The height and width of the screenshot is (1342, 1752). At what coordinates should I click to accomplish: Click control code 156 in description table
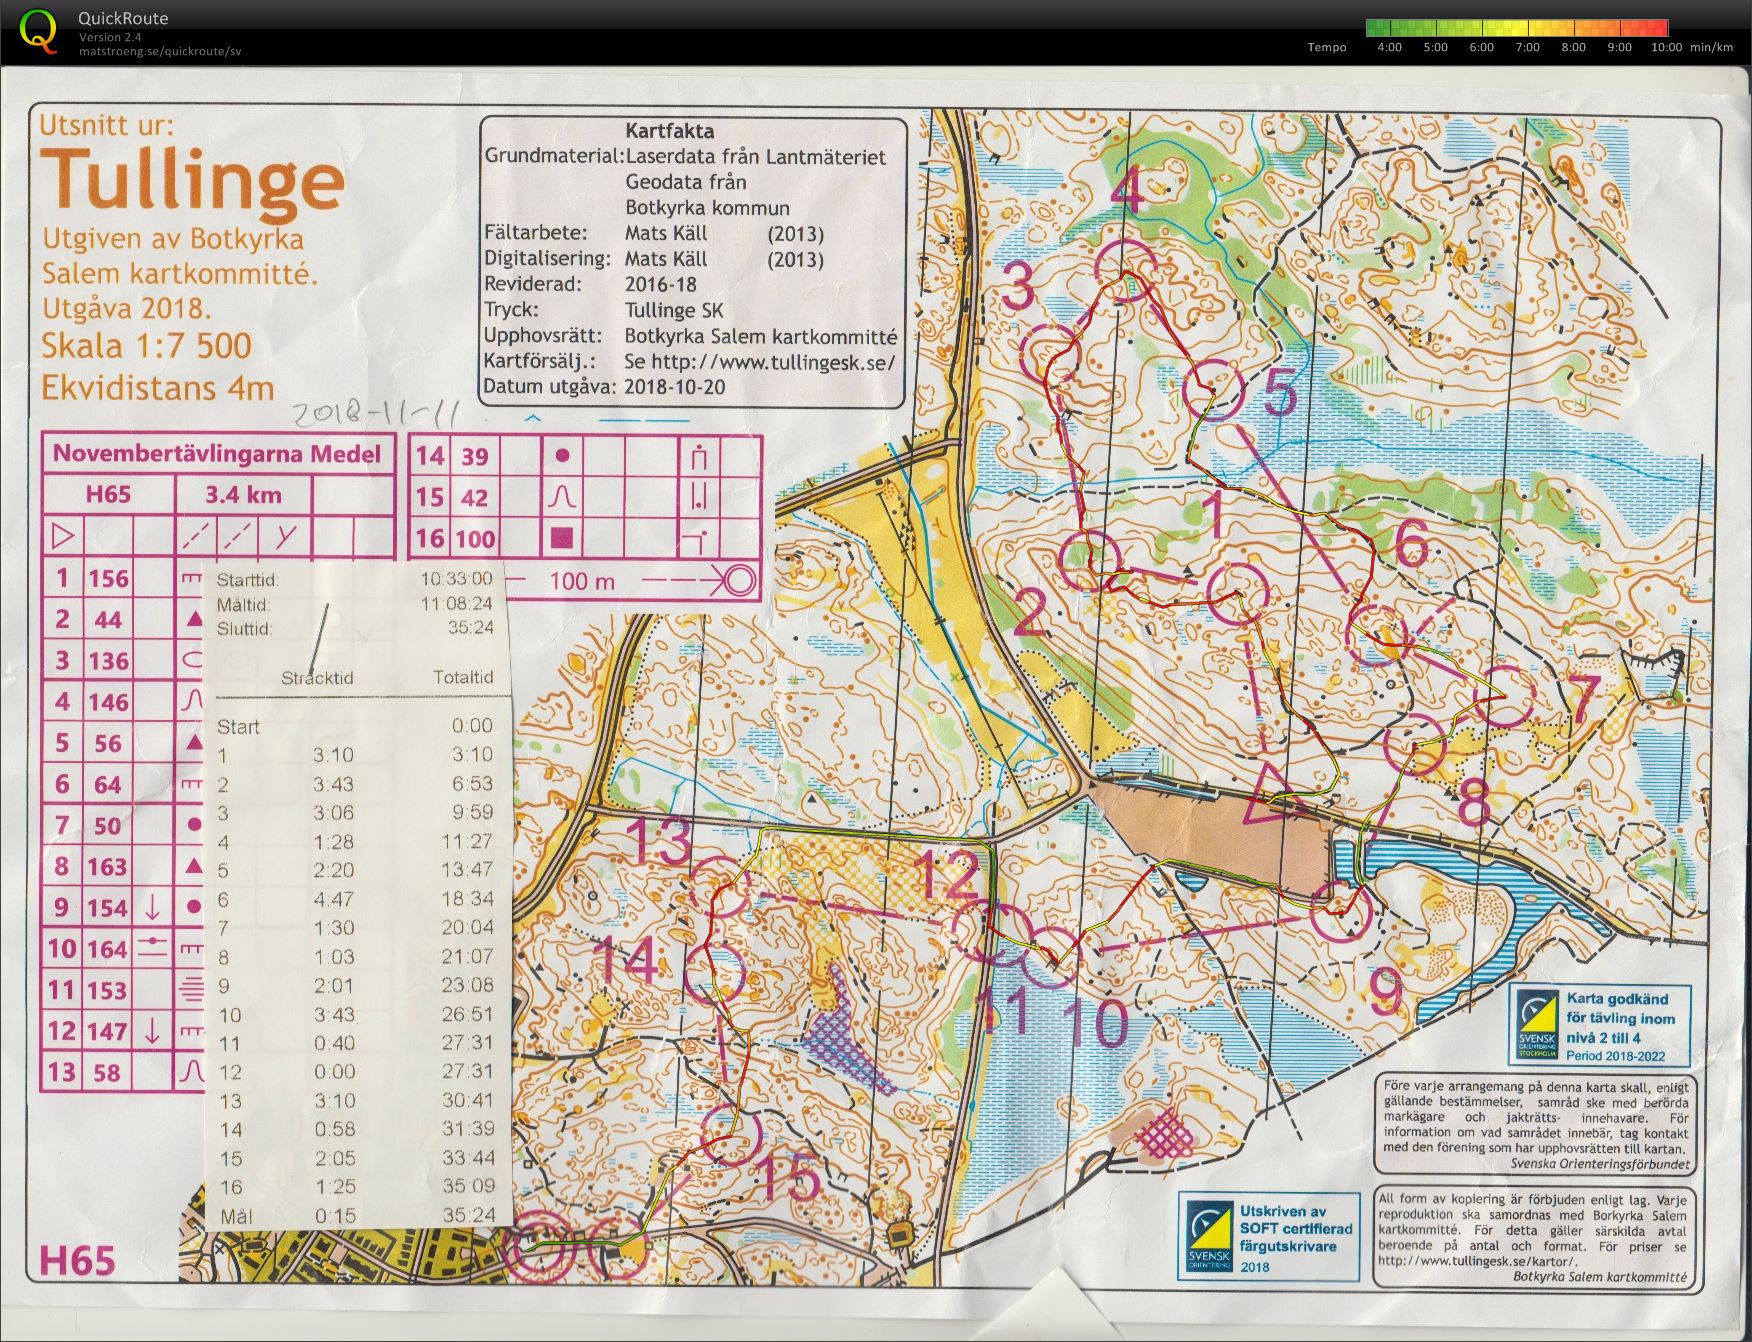point(108,579)
